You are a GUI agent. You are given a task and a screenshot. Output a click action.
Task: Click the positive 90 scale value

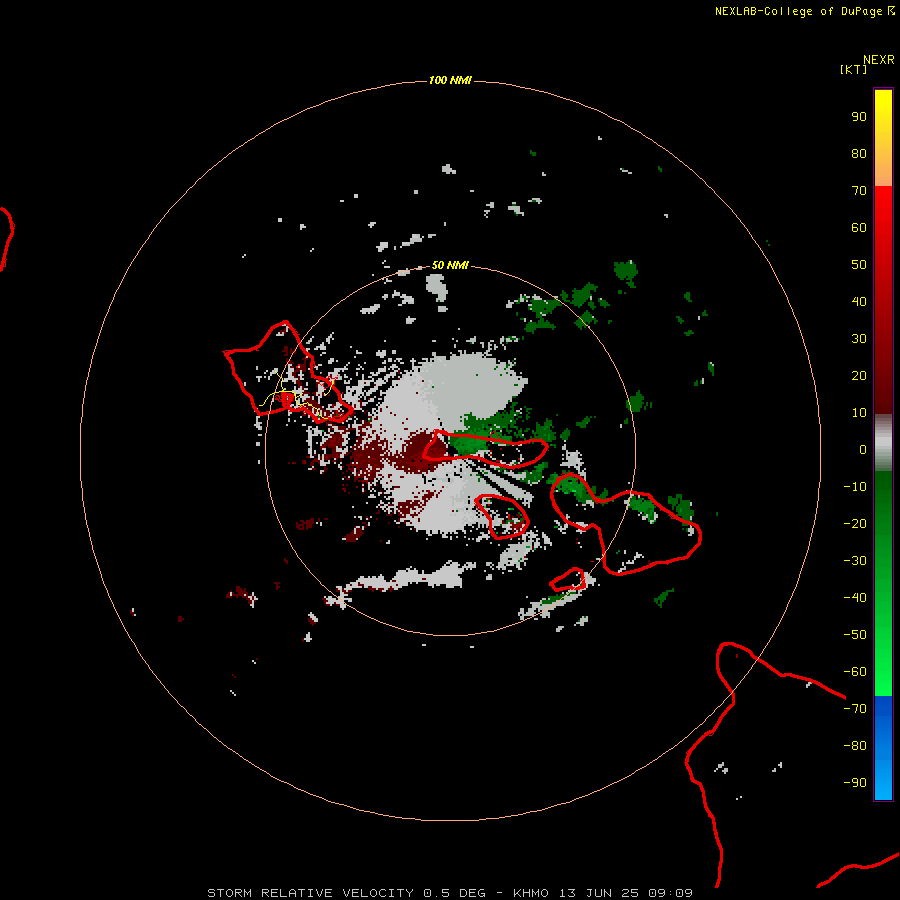pyautogui.click(x=859, y=117)
